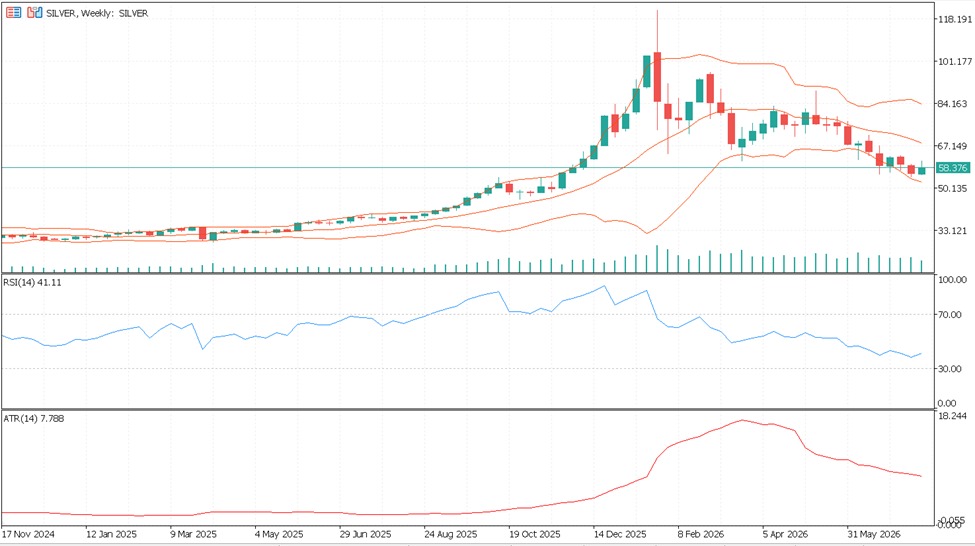Click the ATR(14) 7.788 indicator label
Viewport: 975px width, 546px height.
tap(34, 419)
